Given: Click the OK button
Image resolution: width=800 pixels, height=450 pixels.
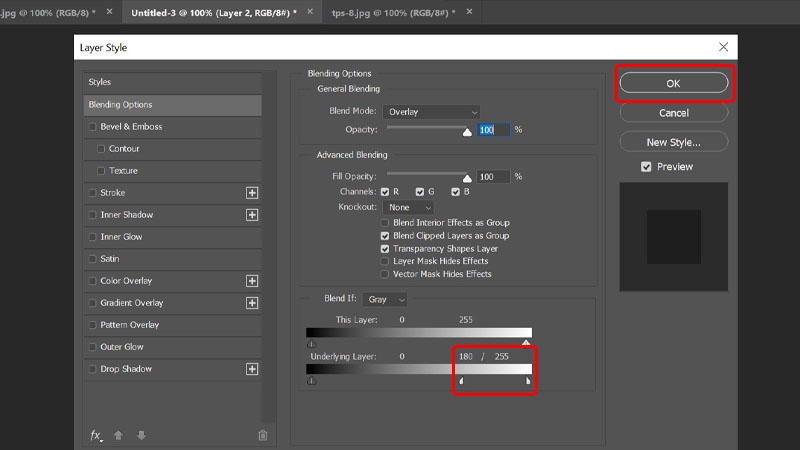Looking at the screenshot, I should (x=673, y=83).
